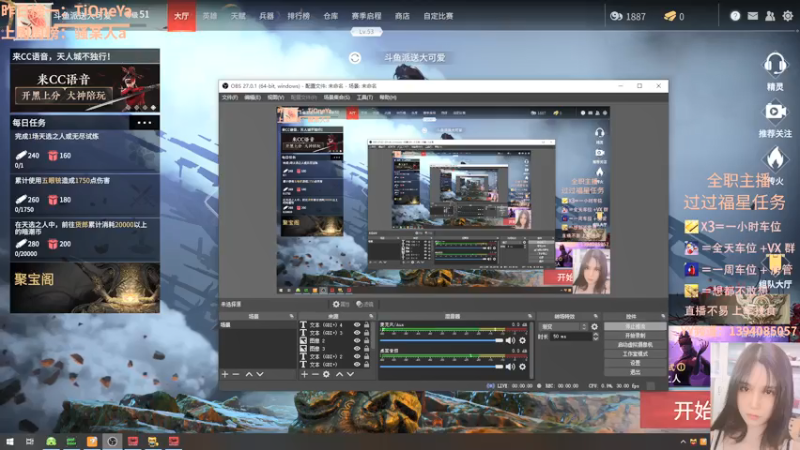800x450 pixels.
Task: Switch to game 排行榜 tab
Action: (298, 16)
